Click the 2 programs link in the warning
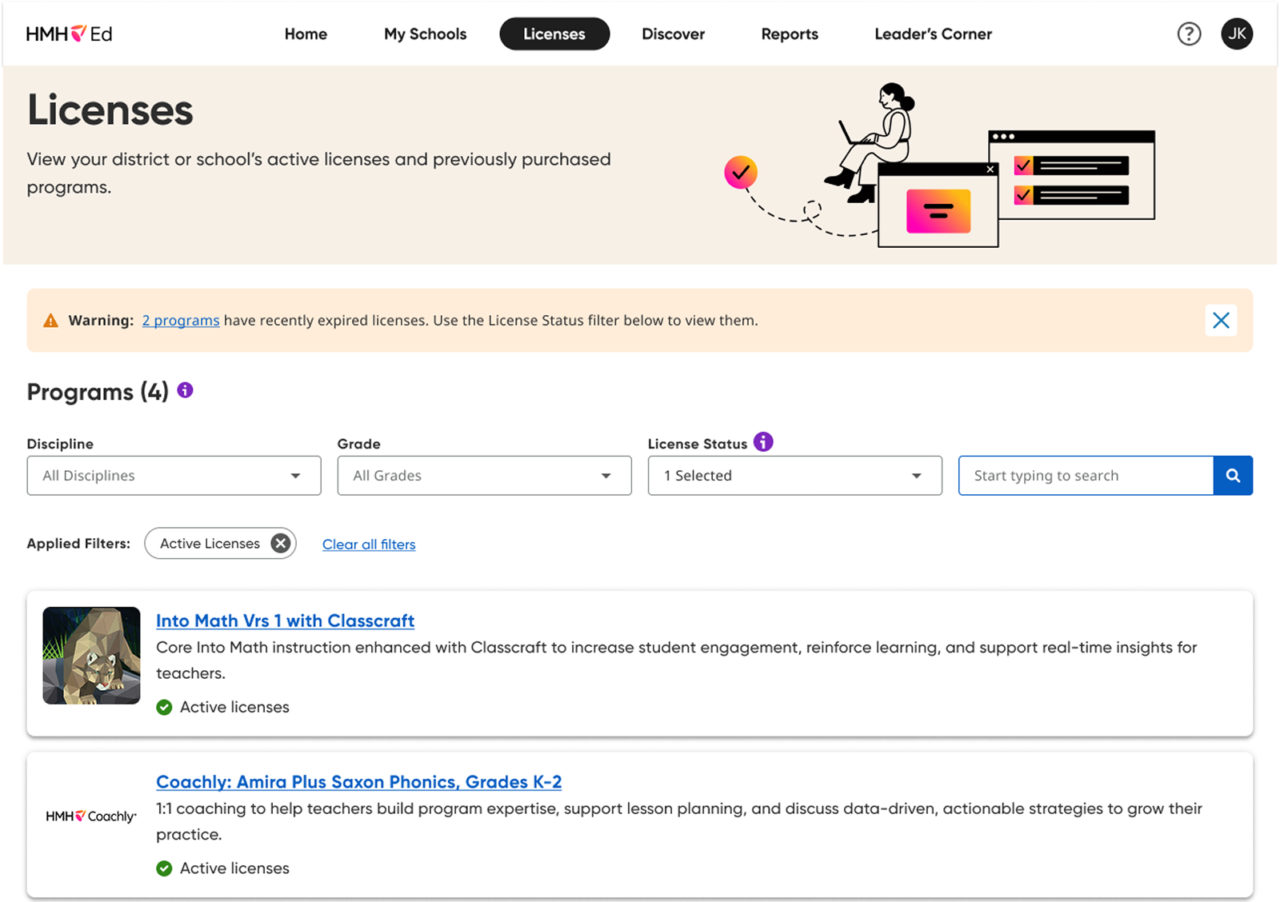This screenshot has height=902, width=1280. (x=181, y=321)
